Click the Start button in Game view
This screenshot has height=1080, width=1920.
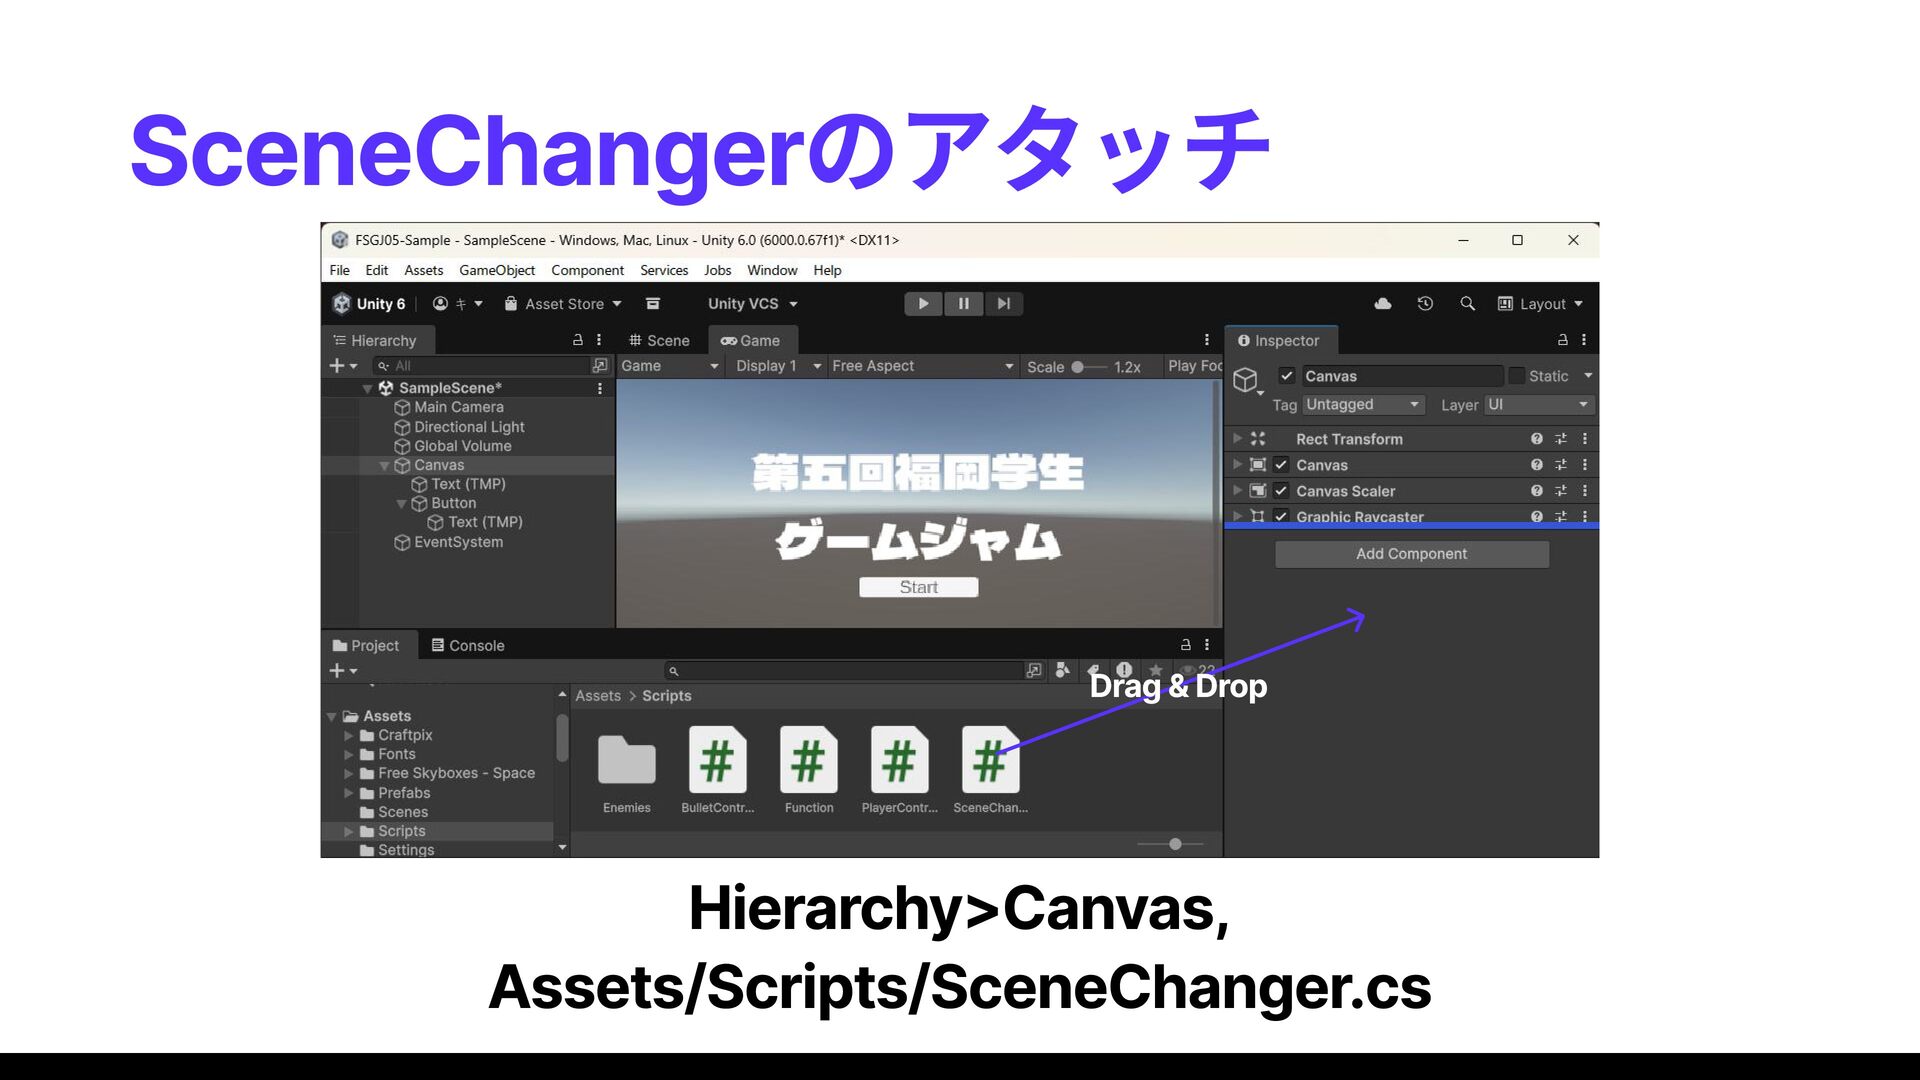[x=918, y=588]
